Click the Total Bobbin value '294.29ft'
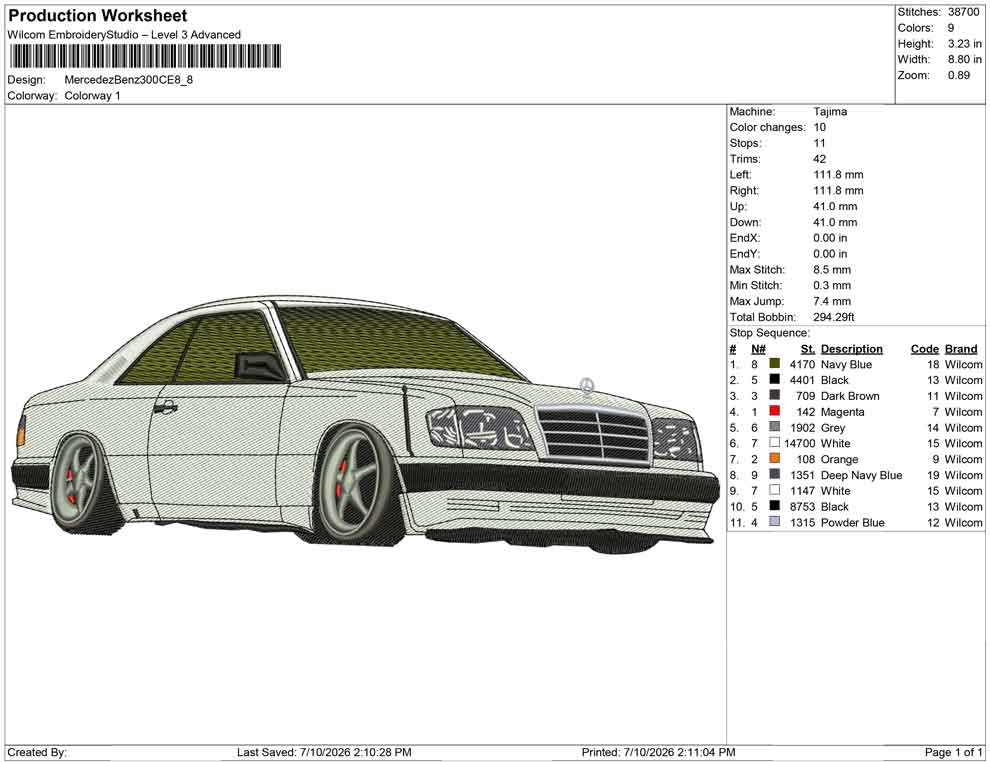The width and height of the screenshot is (990, 762). click(833, 317)
